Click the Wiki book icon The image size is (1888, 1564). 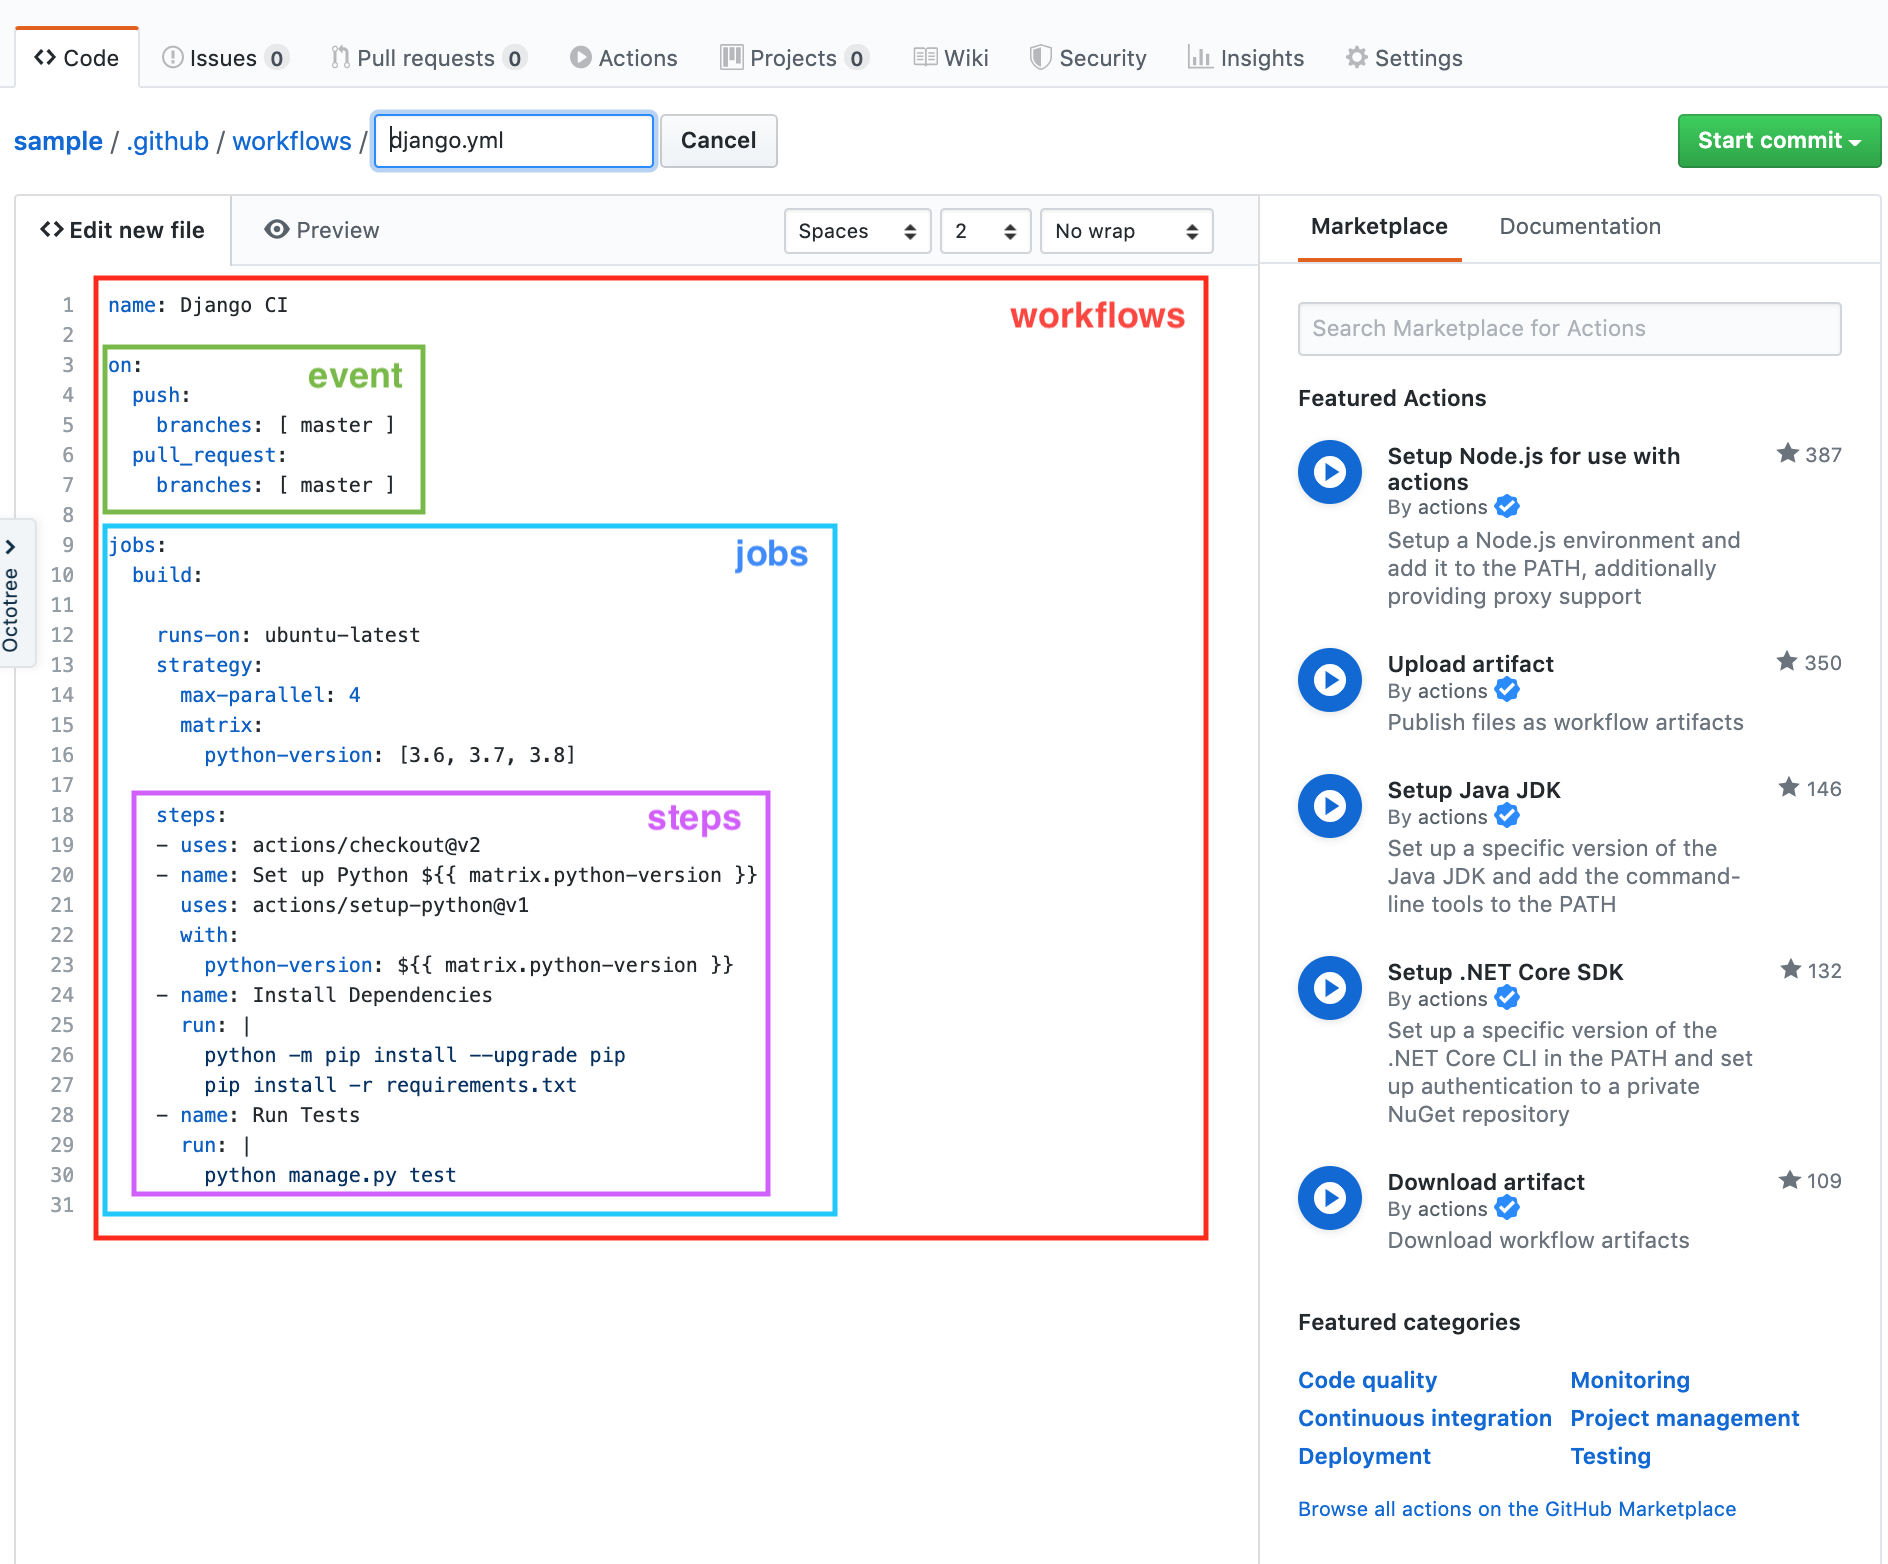coord(925,57)
